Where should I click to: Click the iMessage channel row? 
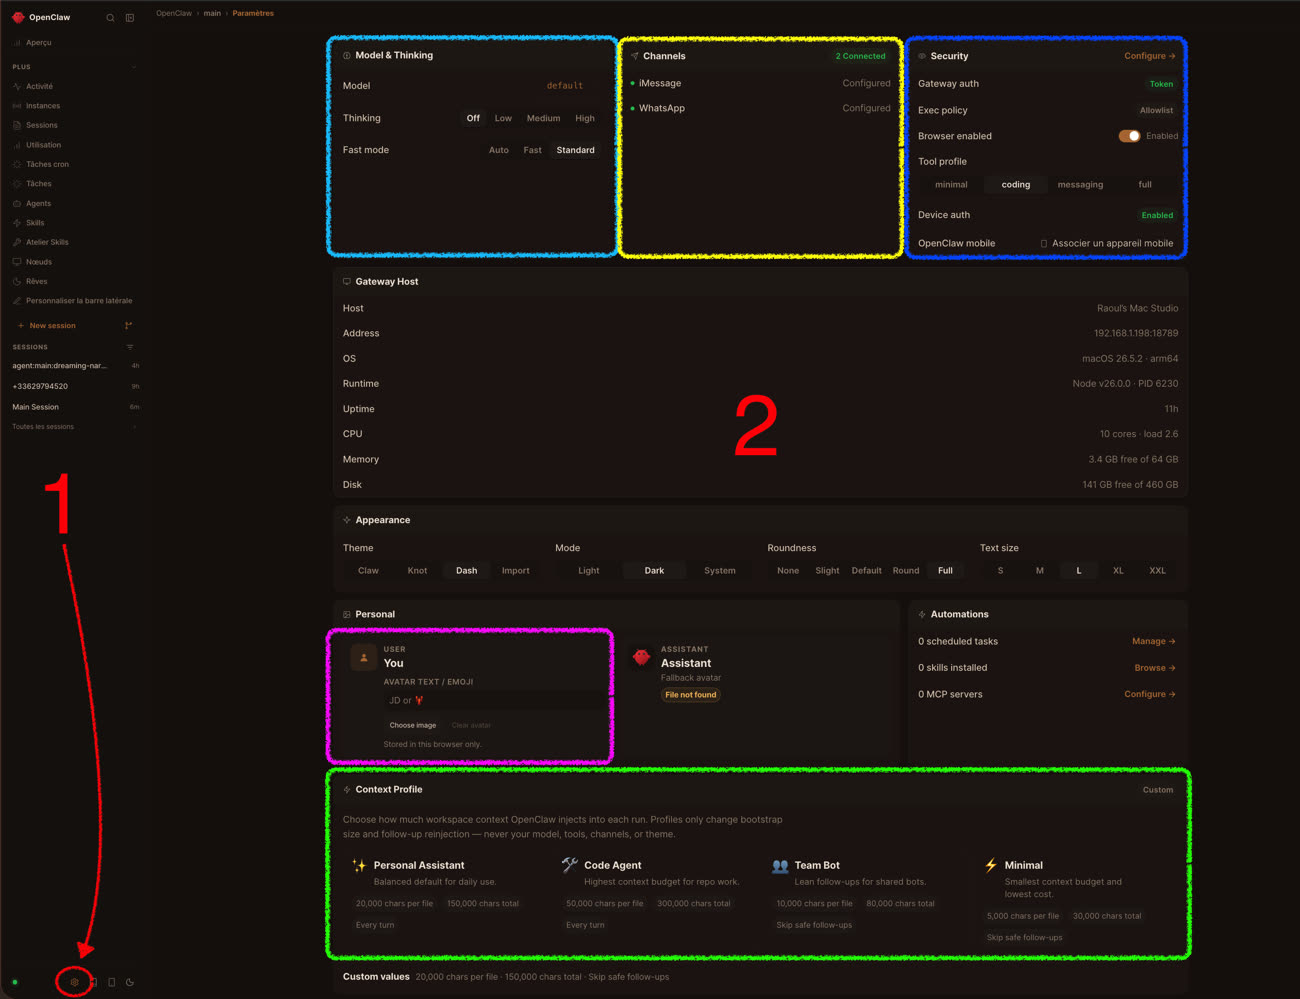click(x=760, y=83)
